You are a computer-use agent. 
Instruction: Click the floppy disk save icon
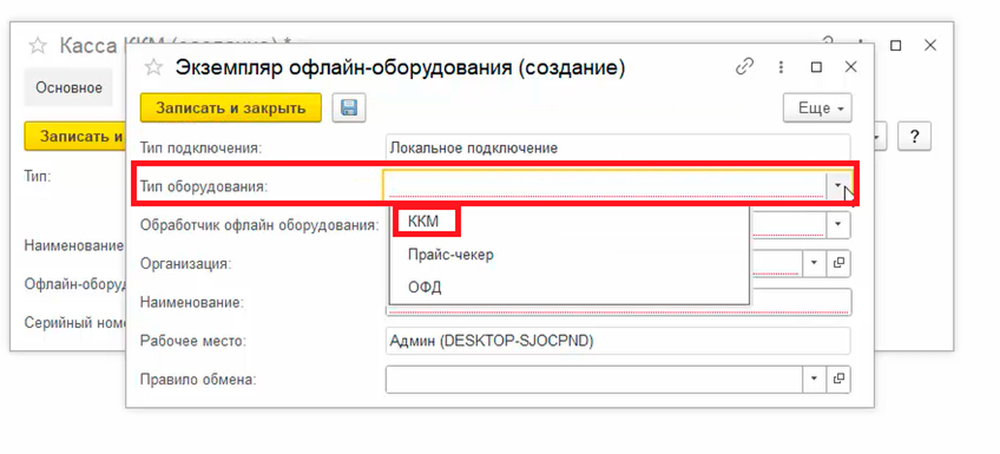coord(351,108)
